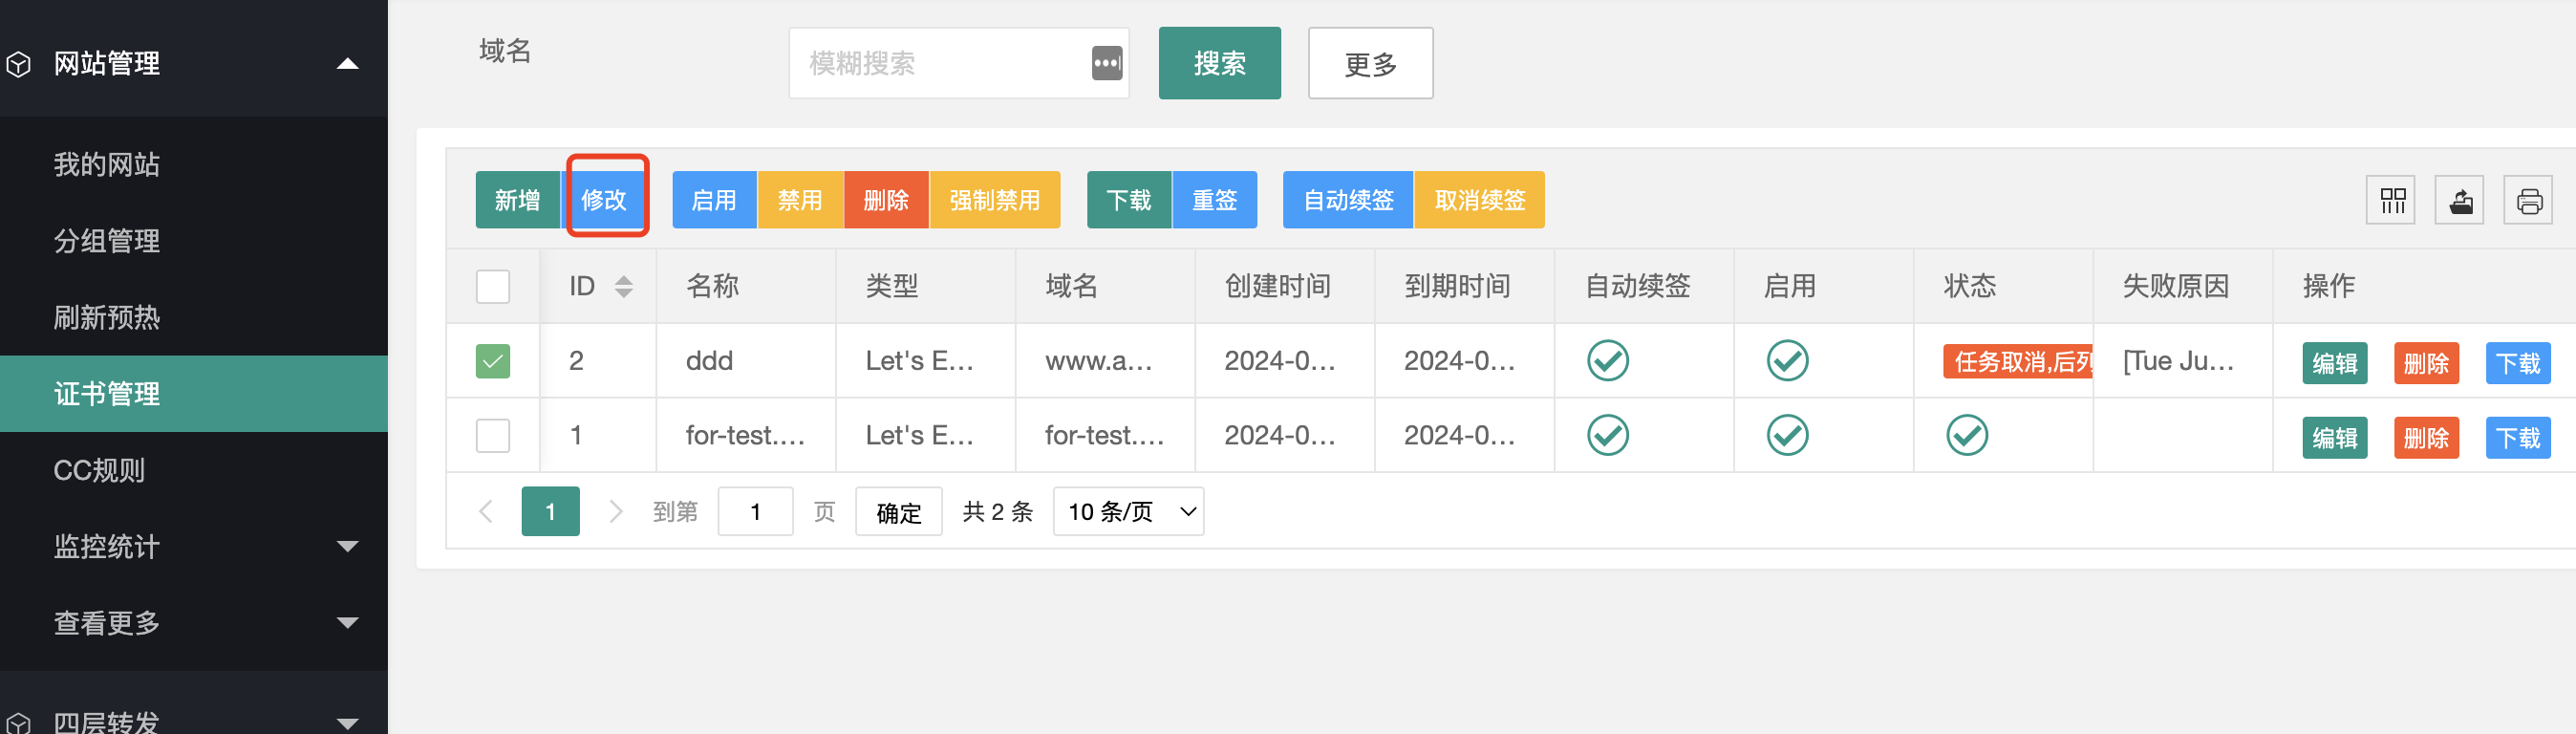Expand the 四层转发 menu
The width and height of the screenshot is (2576, 734).
pyautogui.click(x=348, y=723)
